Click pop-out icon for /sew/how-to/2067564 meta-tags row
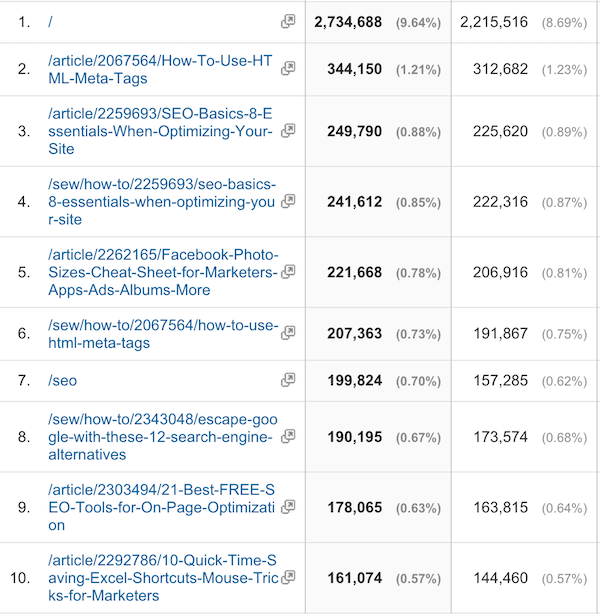Image resolution: width=600 pixels, height=616 pixels. [x=288, y=332]
